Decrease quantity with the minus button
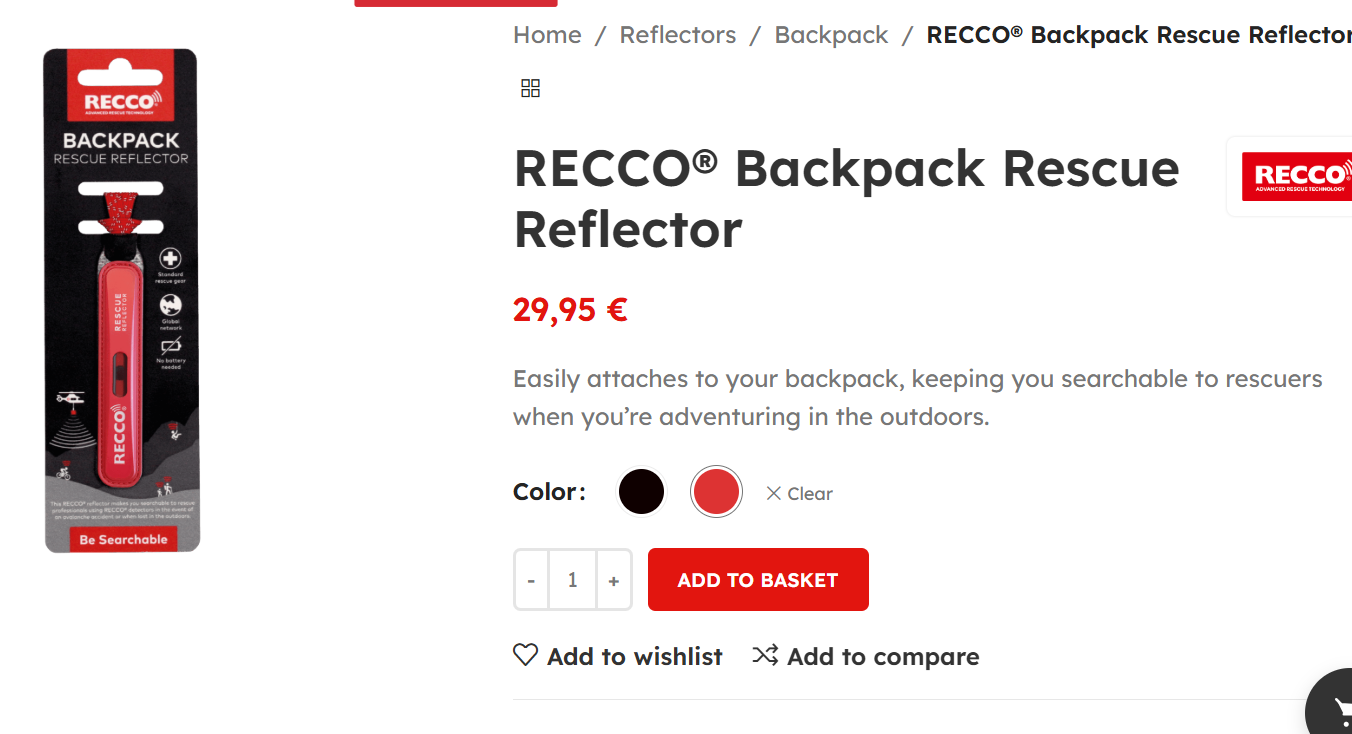The height and width of the screenshot is (734, 1352). 531,580
